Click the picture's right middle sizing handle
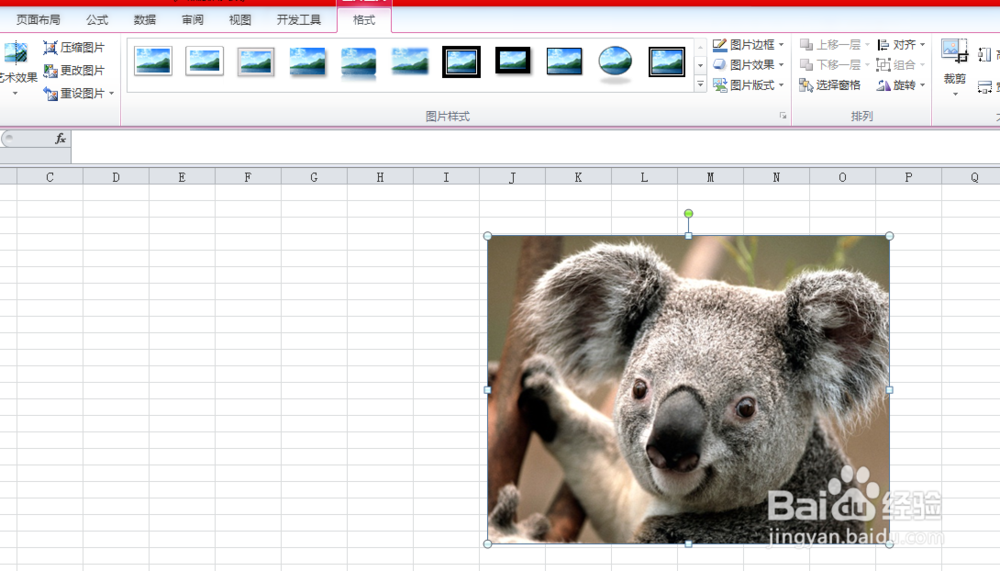This screenshot has width=1000, height=571. click(890, 390)
